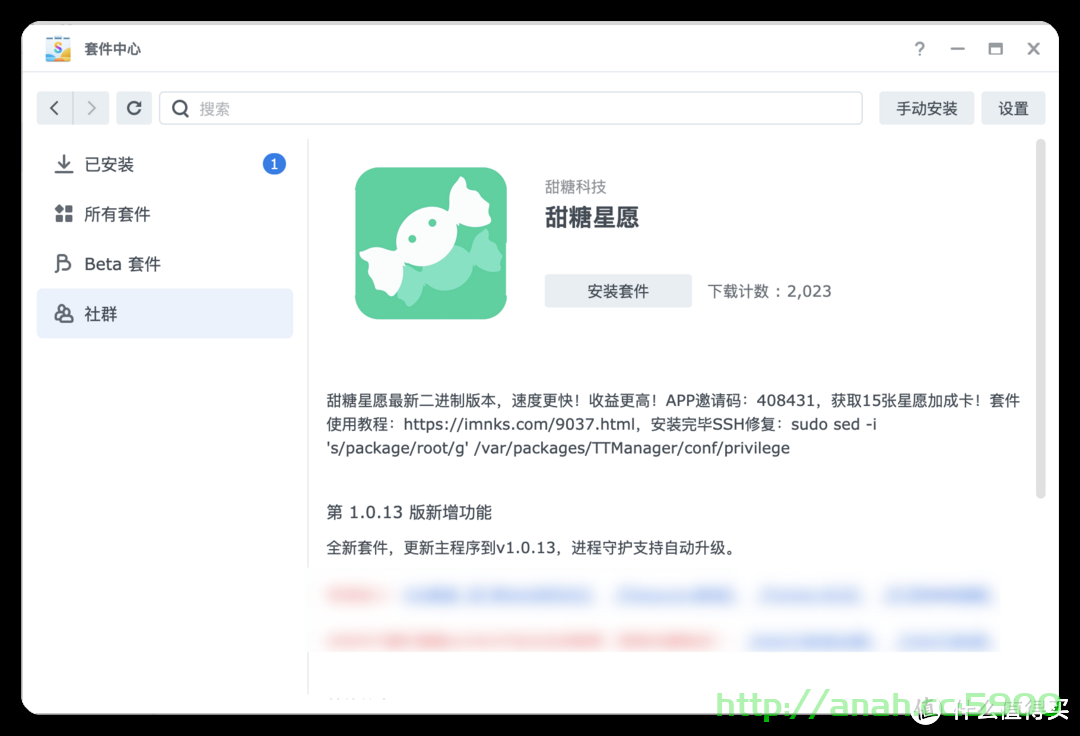The image size is (1080, 736).
Task: Click the magnifier search icon
Action: click(180, 109)
